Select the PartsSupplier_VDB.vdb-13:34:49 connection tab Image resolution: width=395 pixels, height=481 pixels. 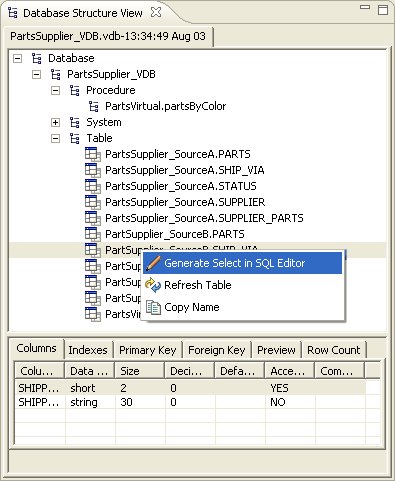click(108, 36)
